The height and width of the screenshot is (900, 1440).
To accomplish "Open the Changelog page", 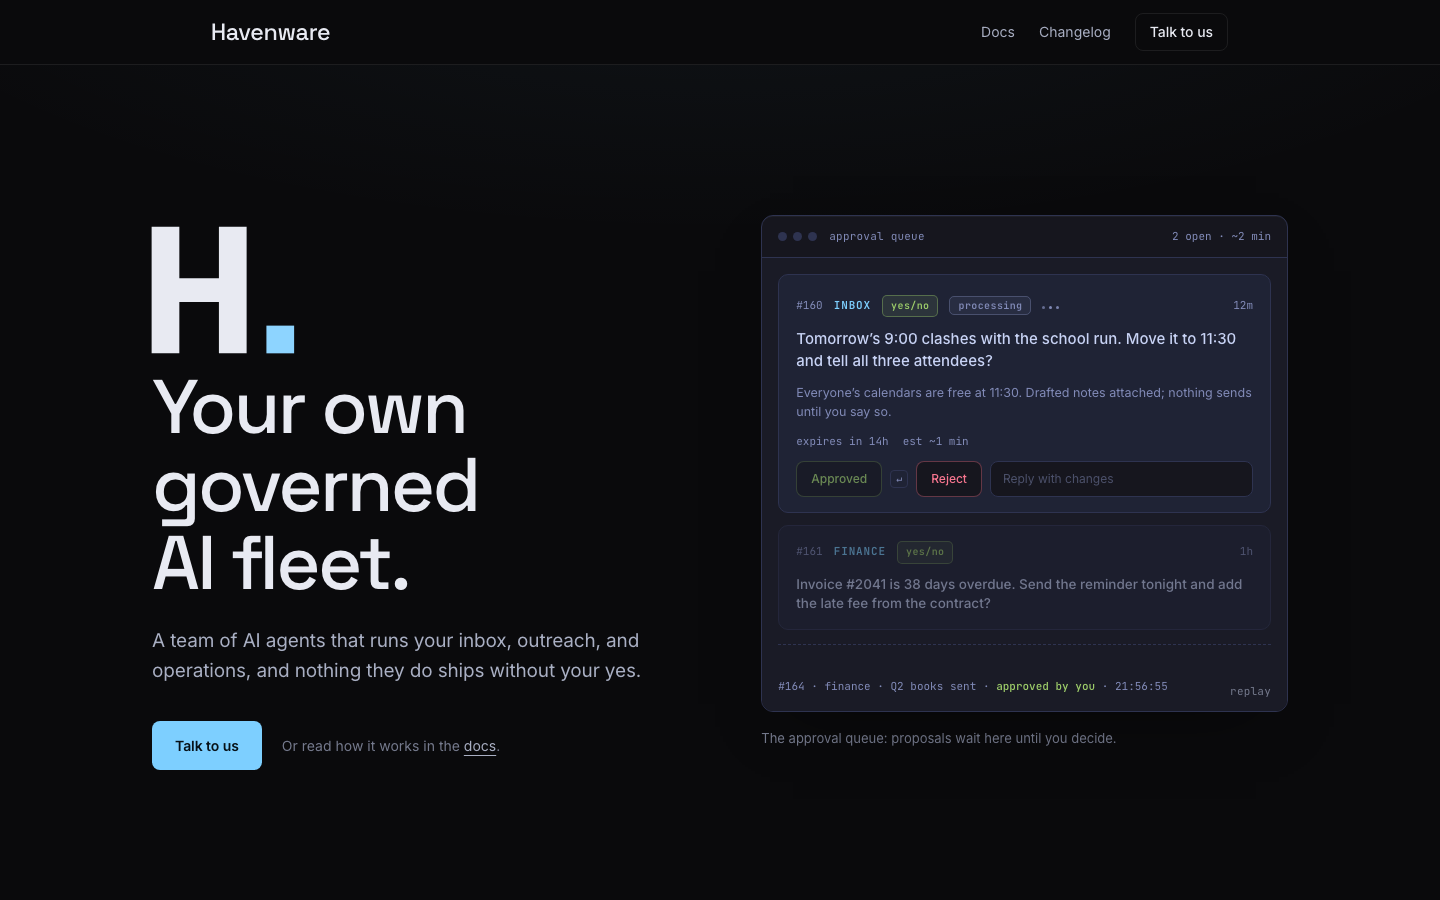I will tap(1074, 32).
